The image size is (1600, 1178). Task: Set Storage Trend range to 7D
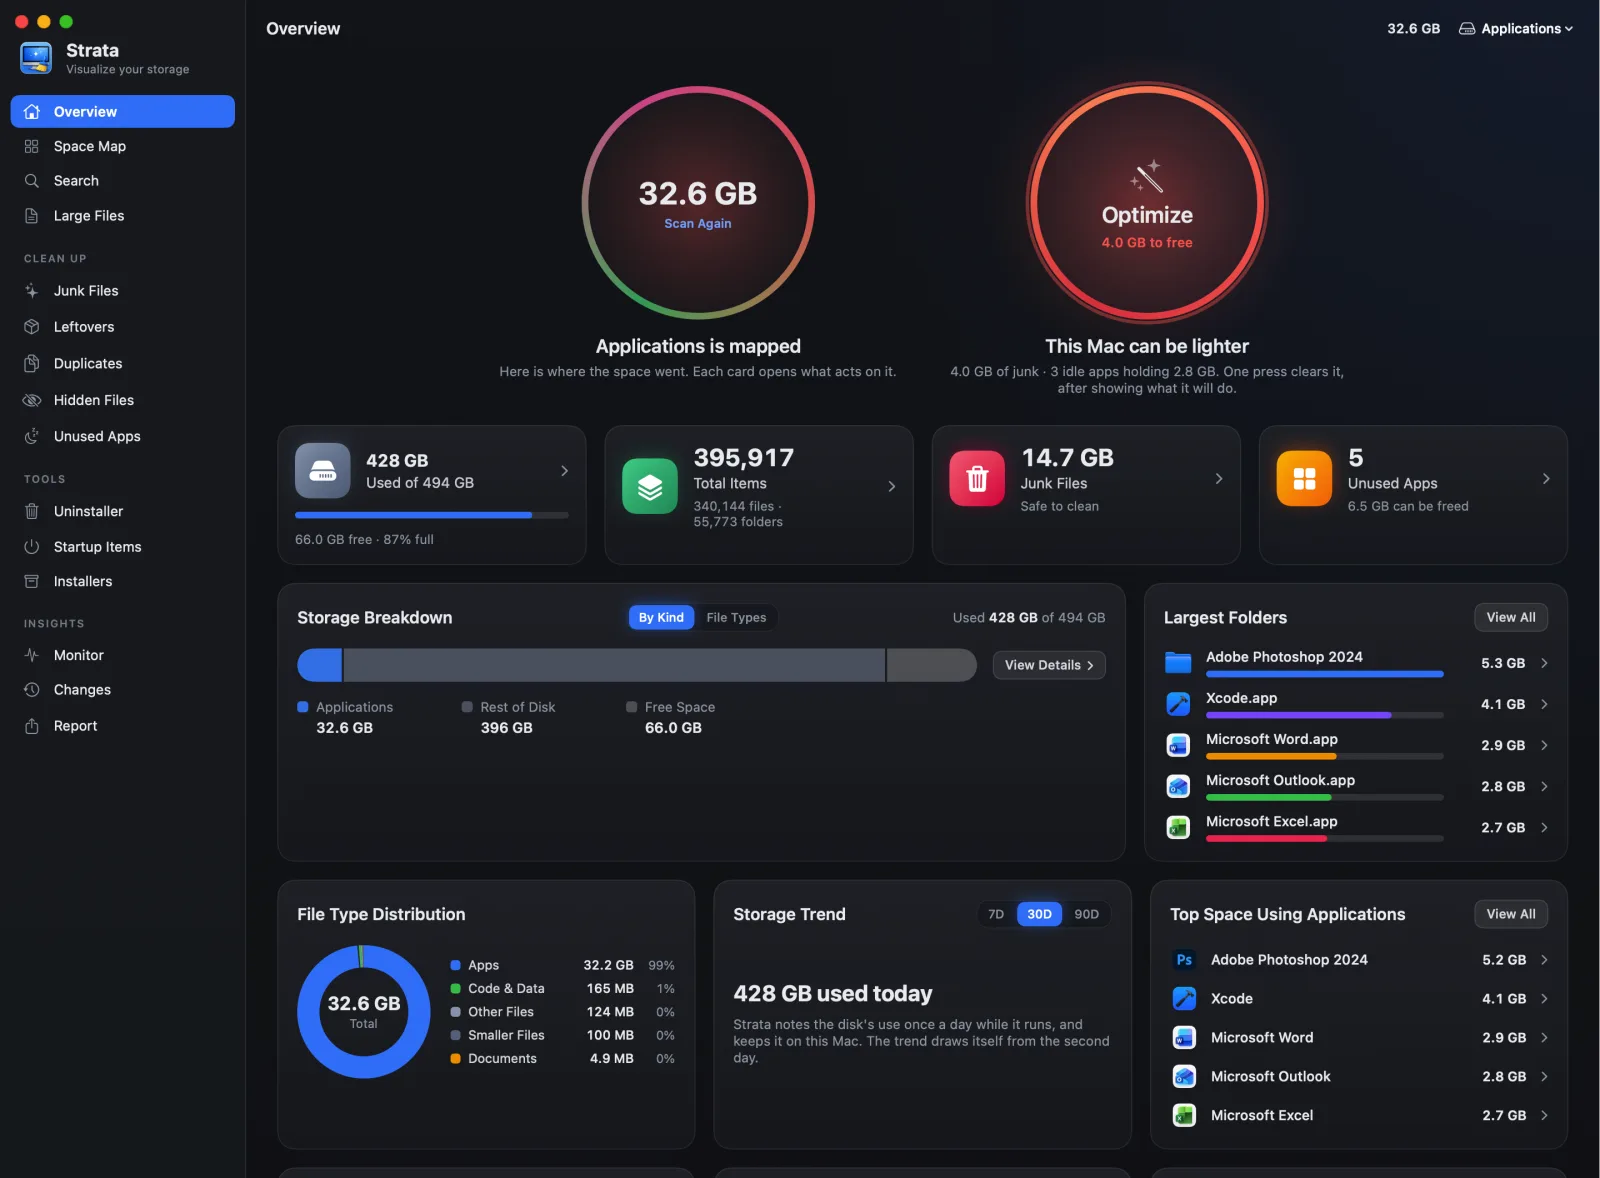click(996, 914)
